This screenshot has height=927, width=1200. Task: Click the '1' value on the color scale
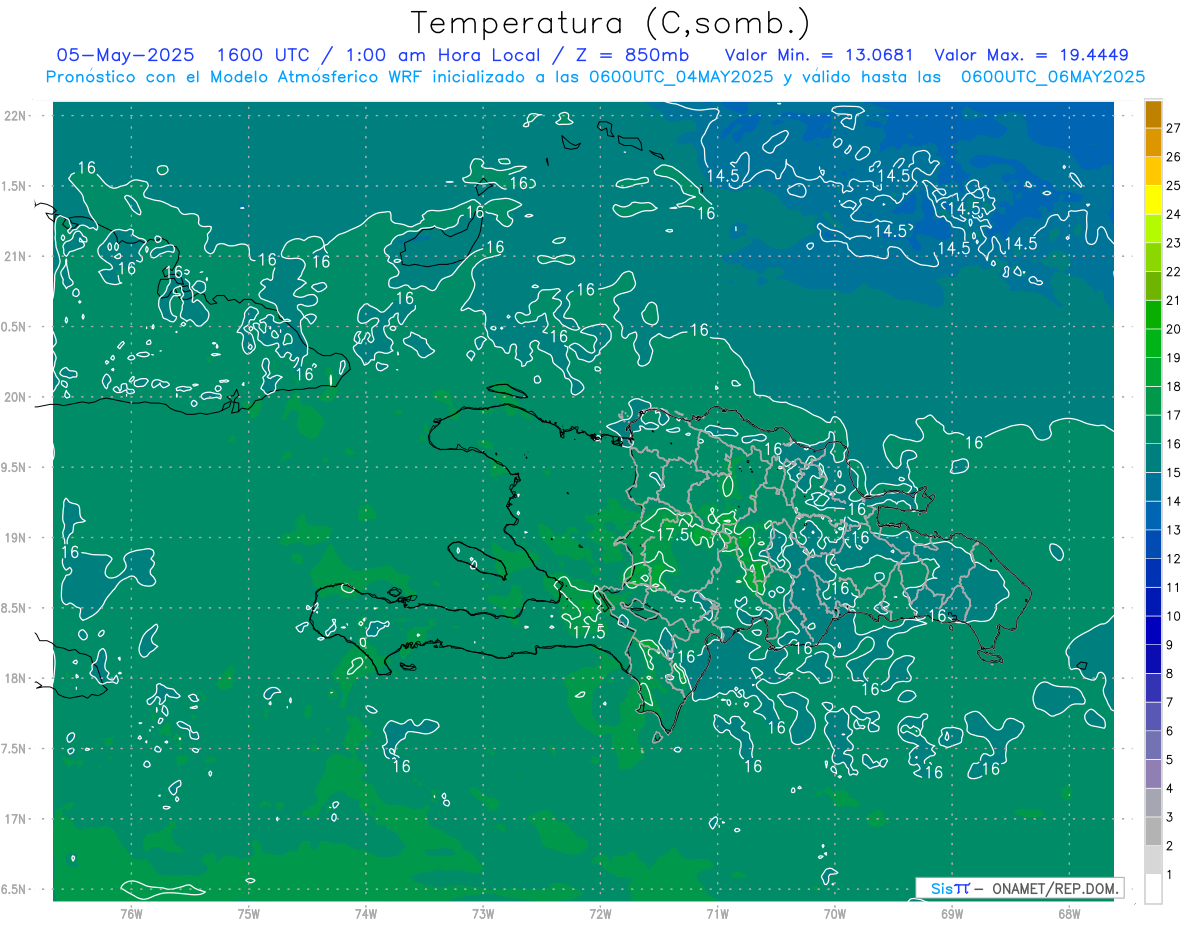pyautogui.click(x=1170, y=875)
